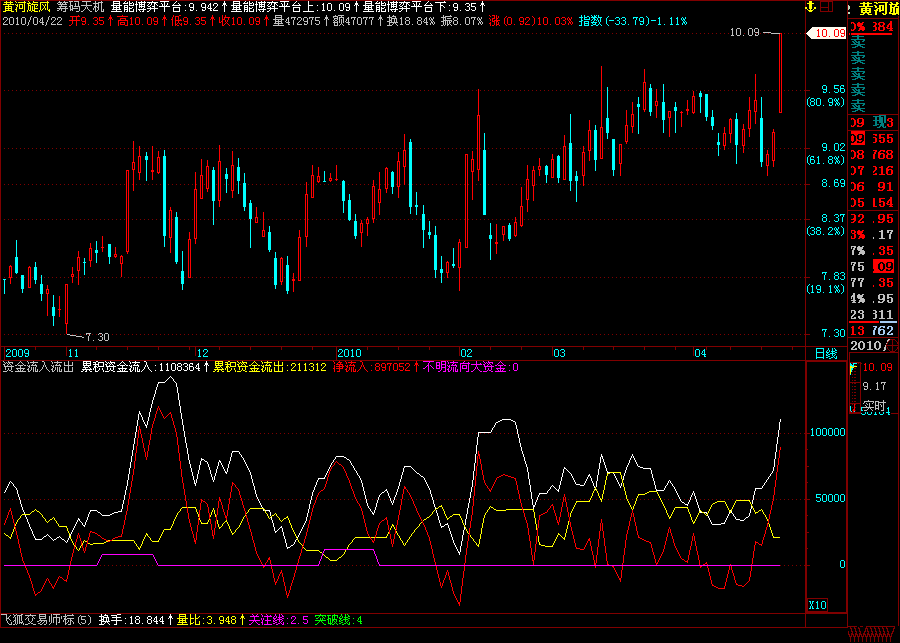The height and width of the screenshot is (643, 900).
Task: Click the vertical thermometer gauge beside 9.17
Action: point(853,388)
